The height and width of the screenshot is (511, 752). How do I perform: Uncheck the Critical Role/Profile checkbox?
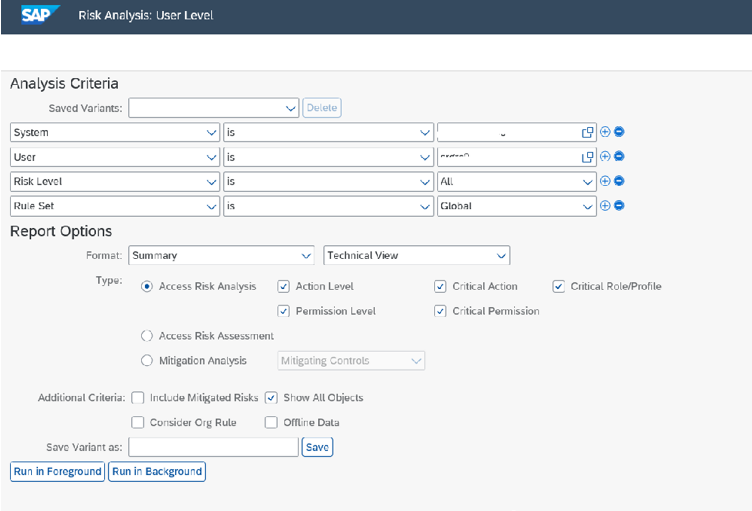pyautogui.click(x=558, y=286)
